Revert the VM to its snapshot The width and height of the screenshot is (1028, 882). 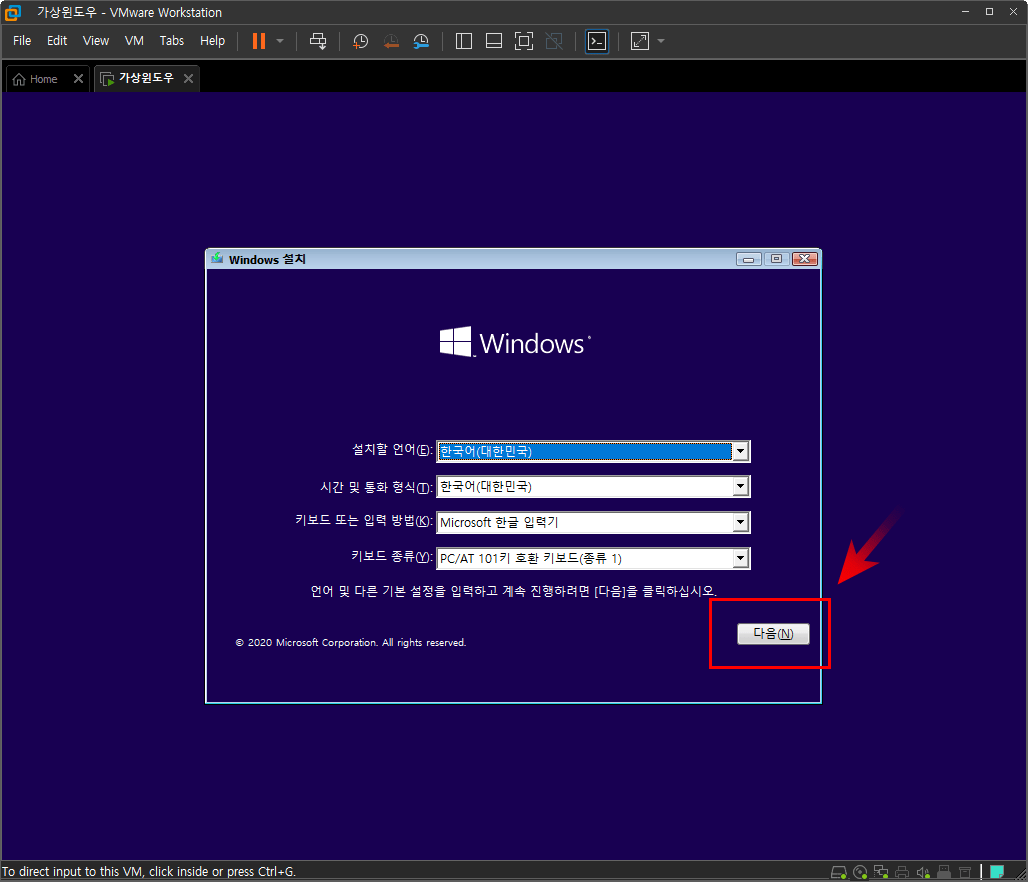(x=391, y=41)
